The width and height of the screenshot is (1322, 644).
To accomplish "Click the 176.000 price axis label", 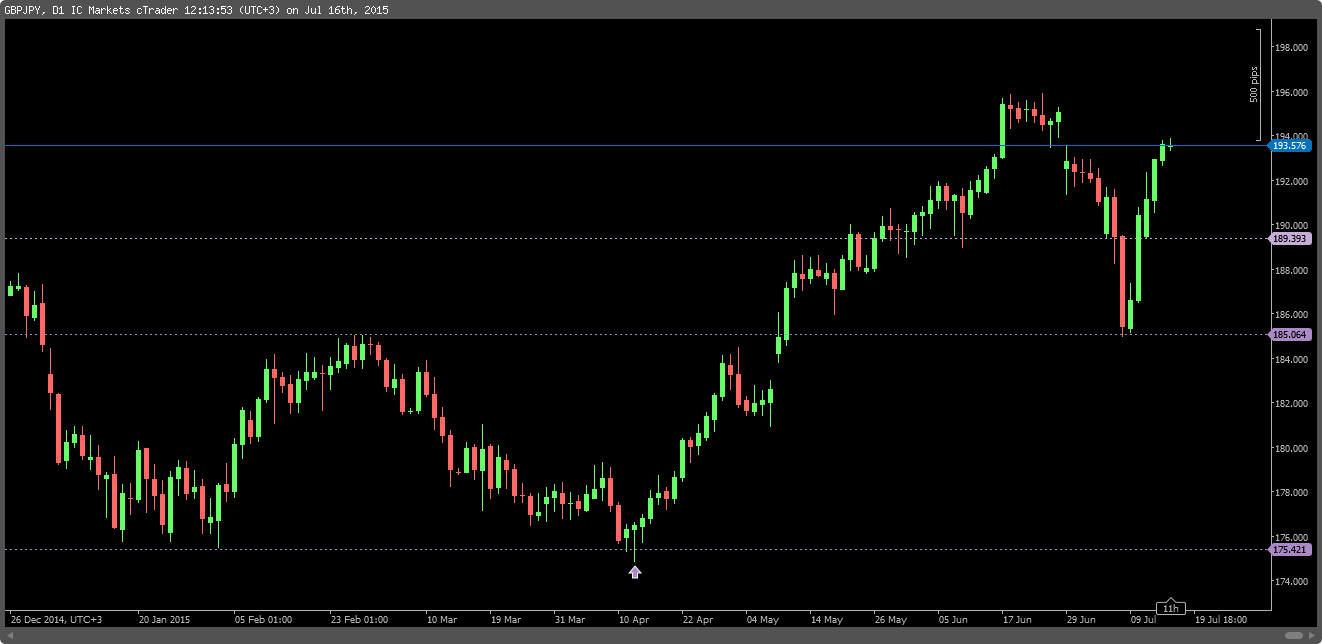I will [1290, 537].
